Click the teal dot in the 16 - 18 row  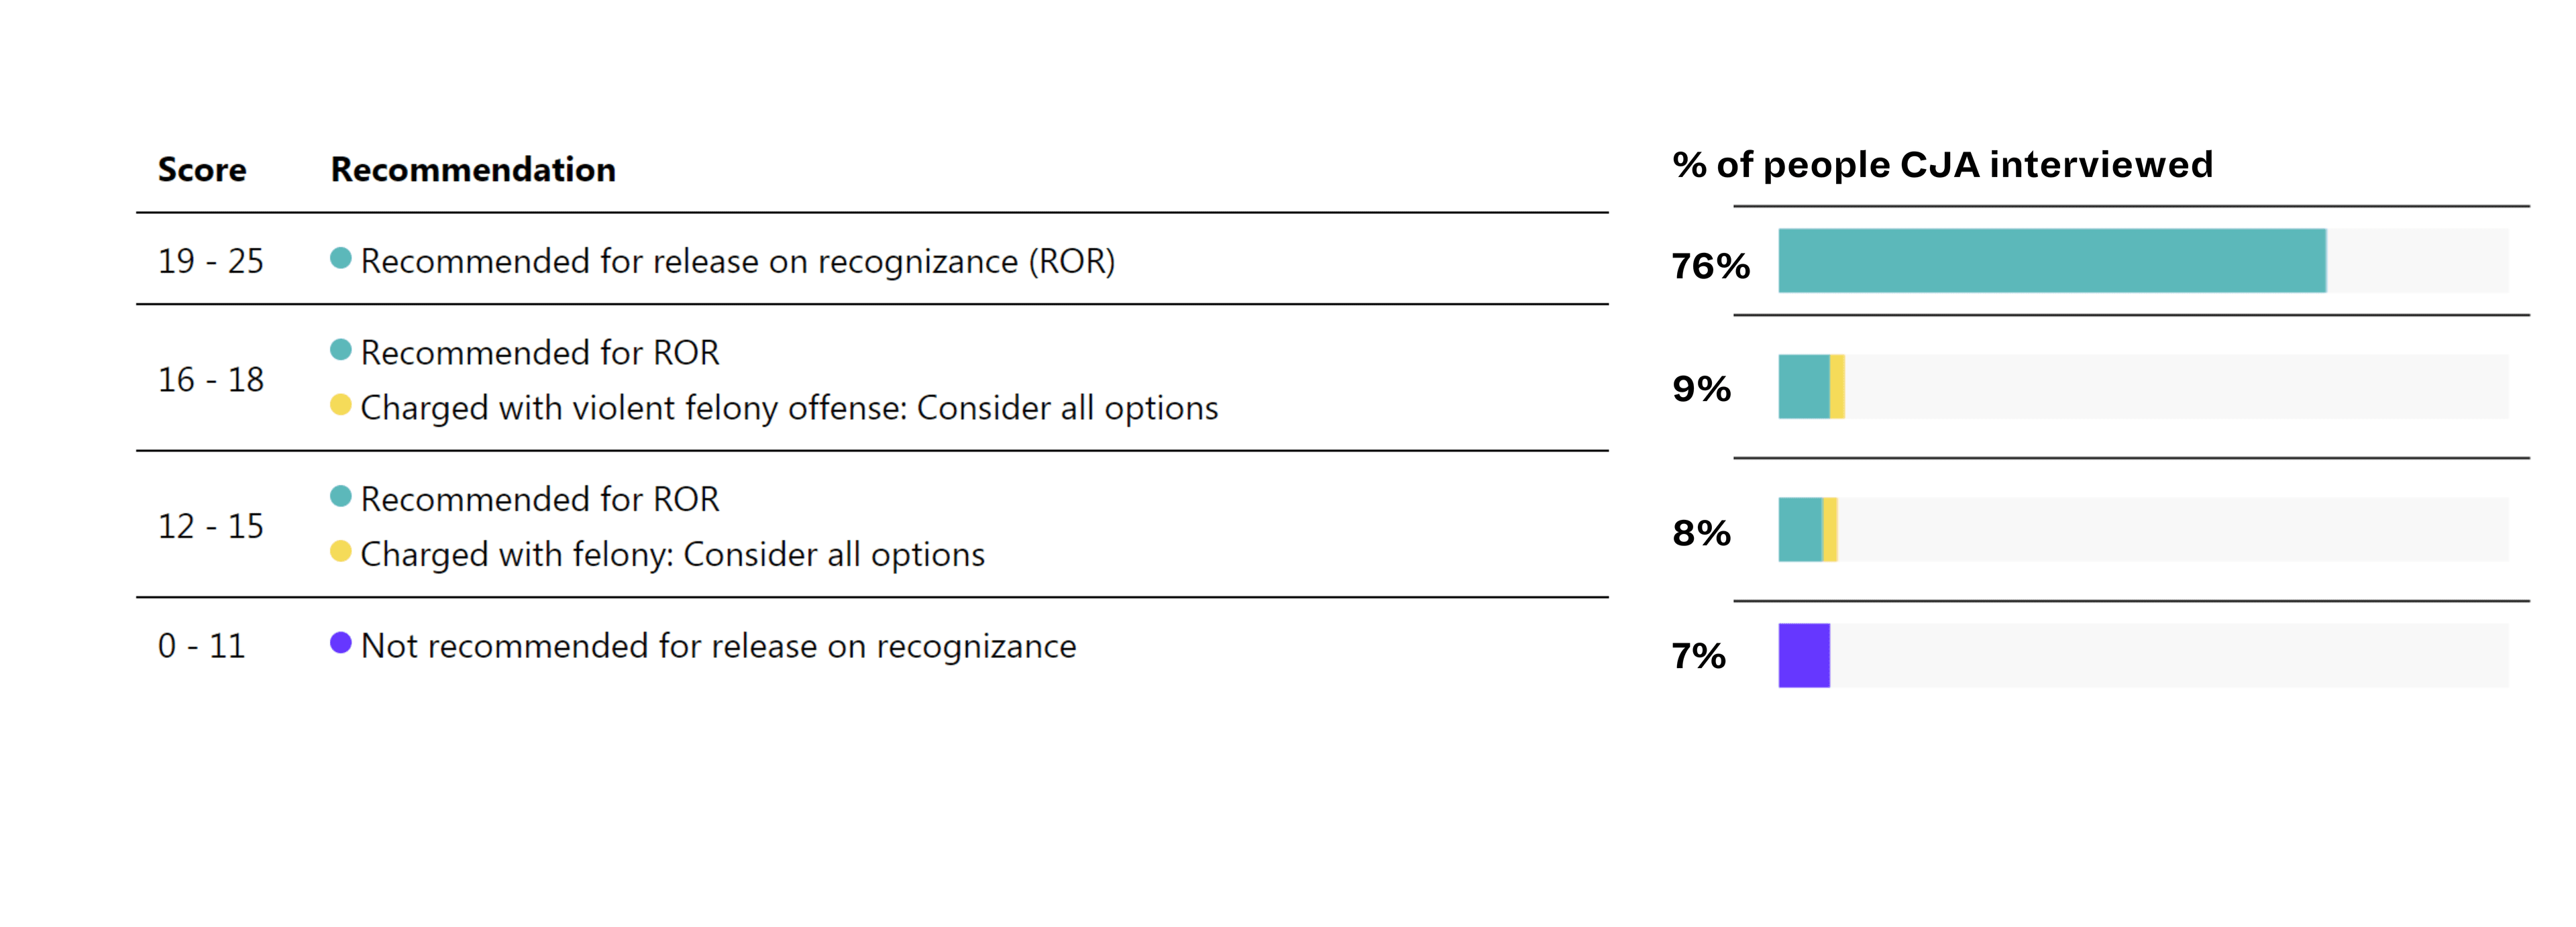coord(340,350)
